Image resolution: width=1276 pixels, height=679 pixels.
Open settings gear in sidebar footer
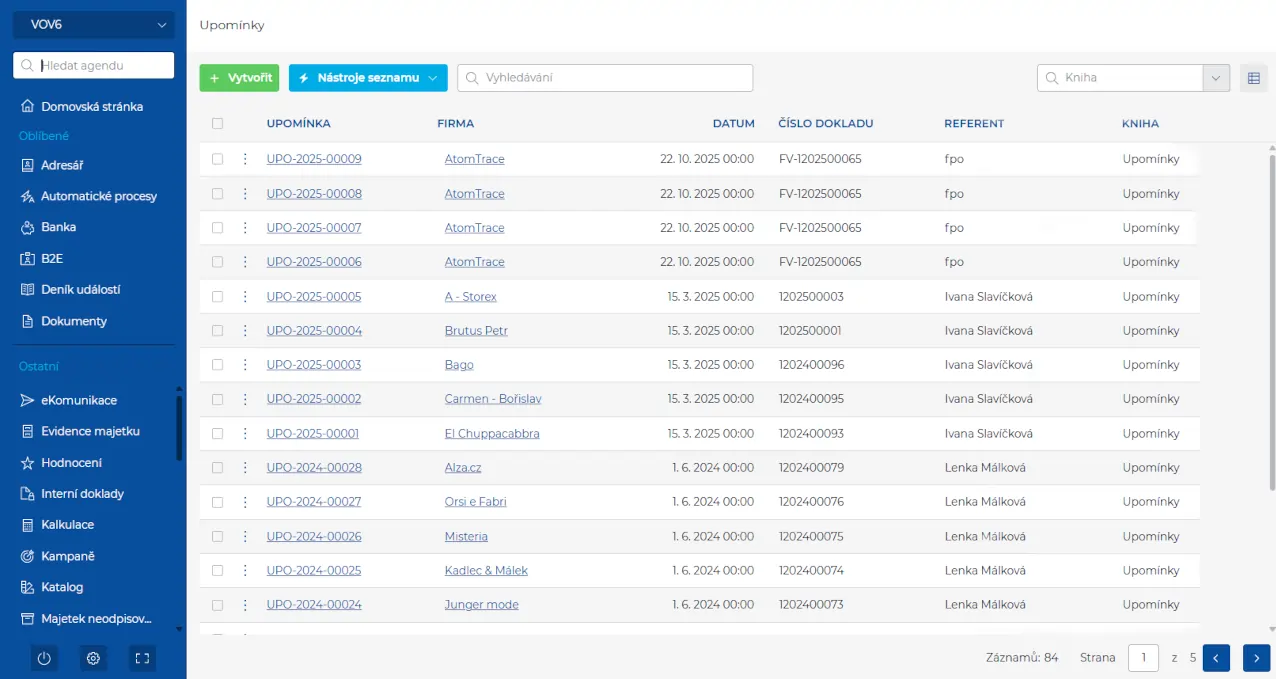click(x=93, y=658)
